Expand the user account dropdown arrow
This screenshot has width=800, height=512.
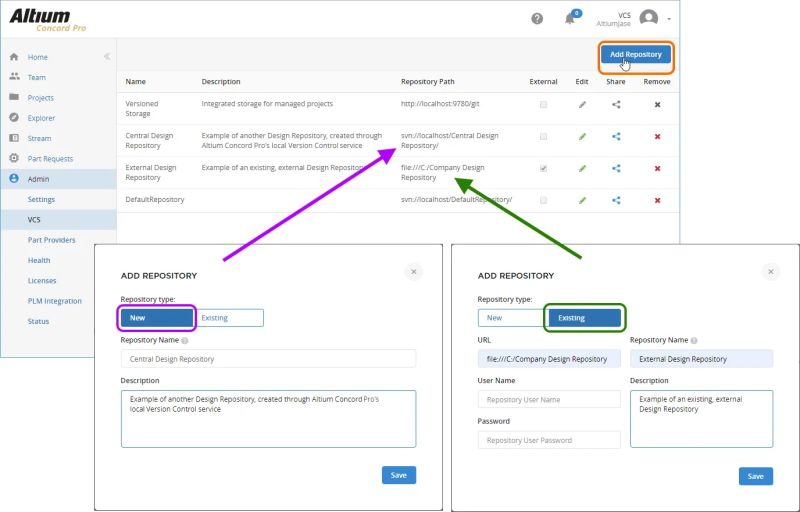[669, 19]
